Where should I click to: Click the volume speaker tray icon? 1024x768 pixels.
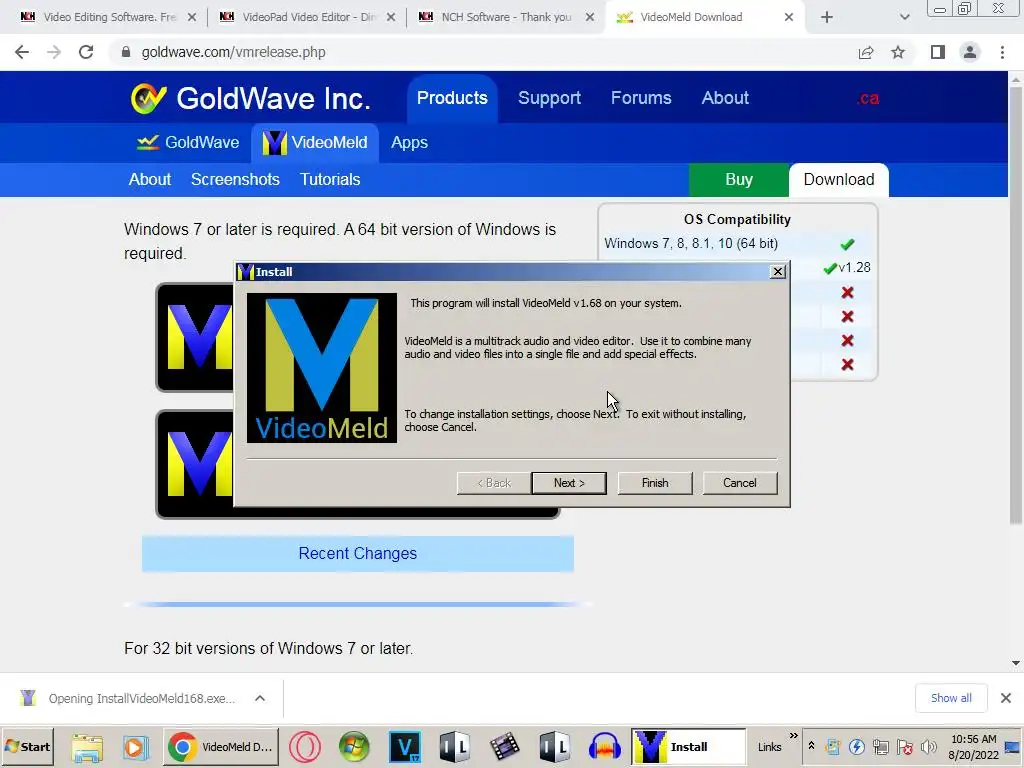click(928, 746)
